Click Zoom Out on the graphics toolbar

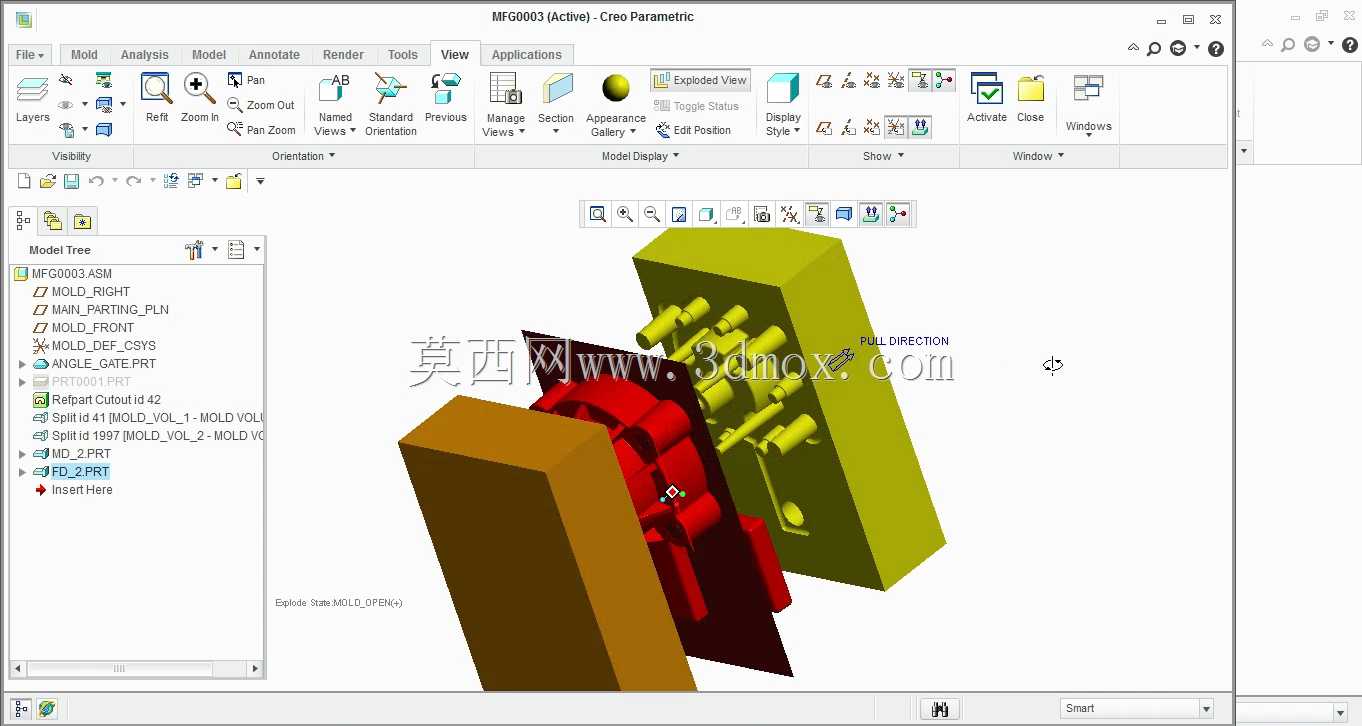tap(652, 214)
